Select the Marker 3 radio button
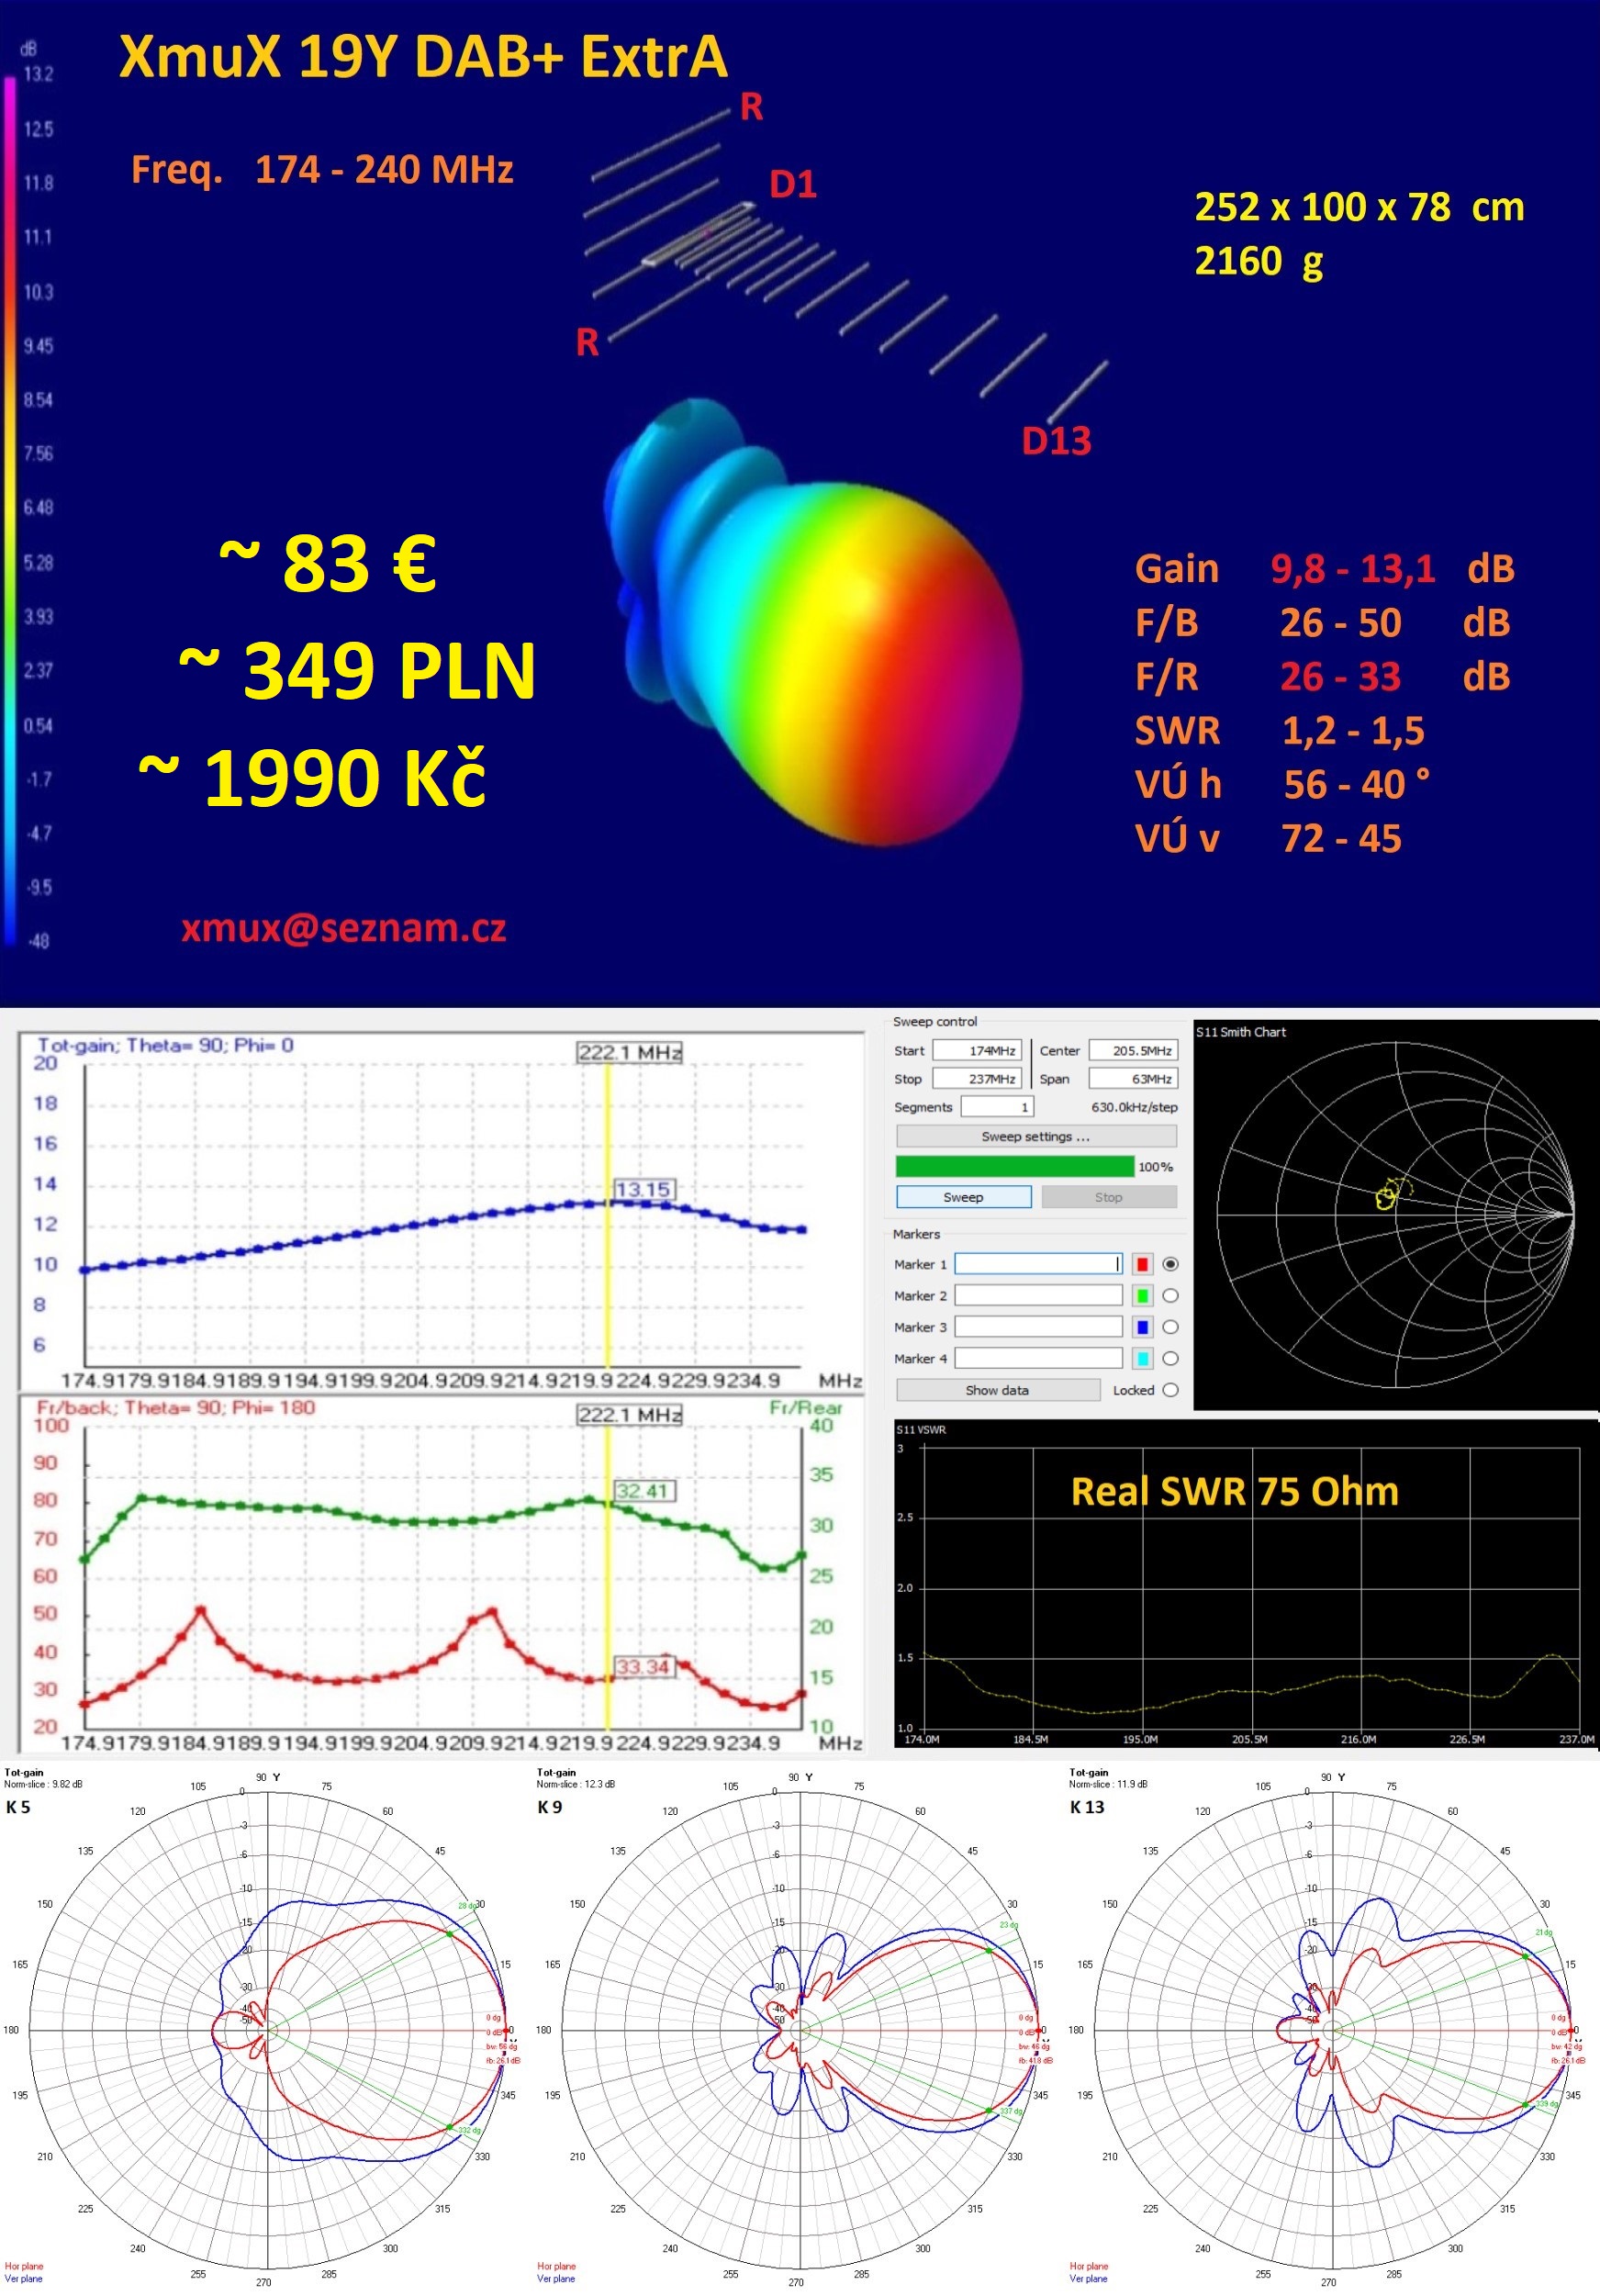 pos(1171,1327)
